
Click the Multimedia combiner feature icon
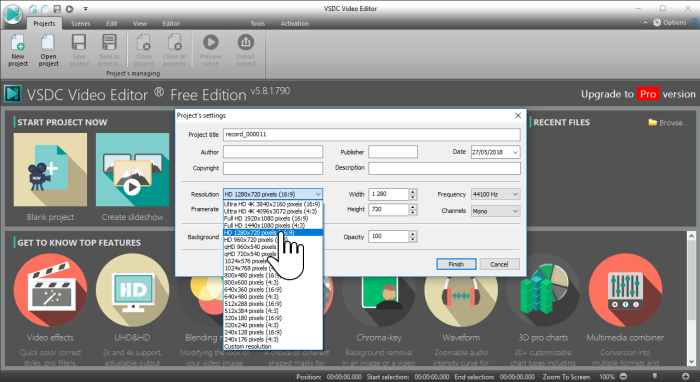coord(625,290)
